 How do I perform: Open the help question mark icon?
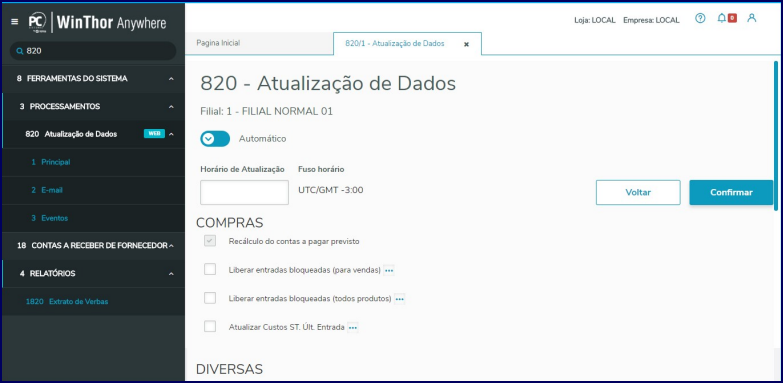[700, 18]
